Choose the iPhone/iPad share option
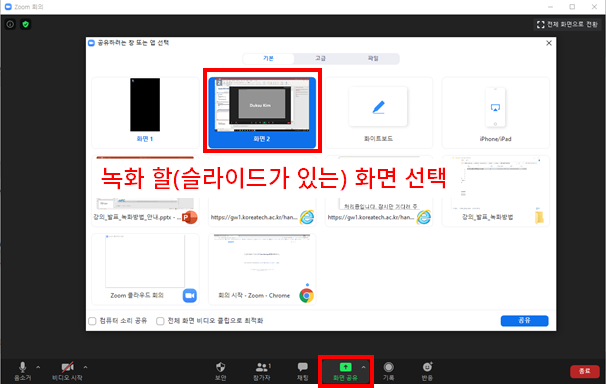606x388 pixels. (495, 112)
